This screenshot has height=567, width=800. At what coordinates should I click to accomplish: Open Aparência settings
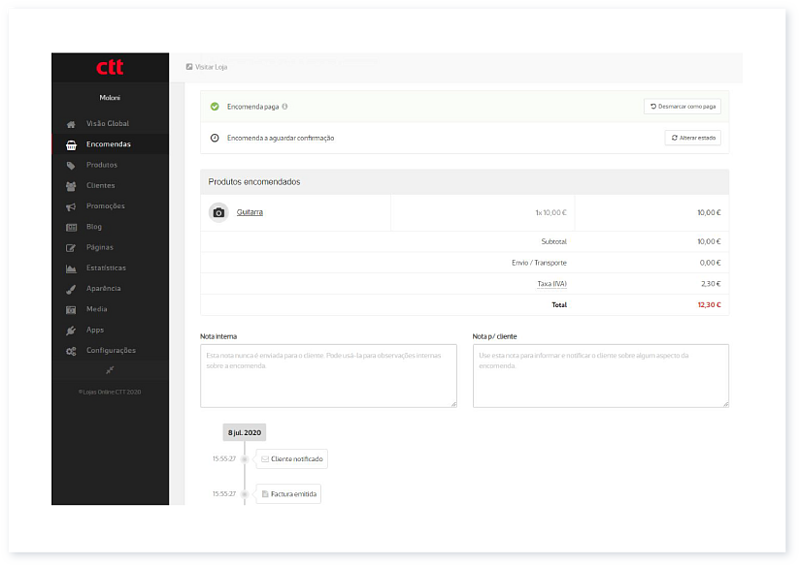click(x=110, y=288)
